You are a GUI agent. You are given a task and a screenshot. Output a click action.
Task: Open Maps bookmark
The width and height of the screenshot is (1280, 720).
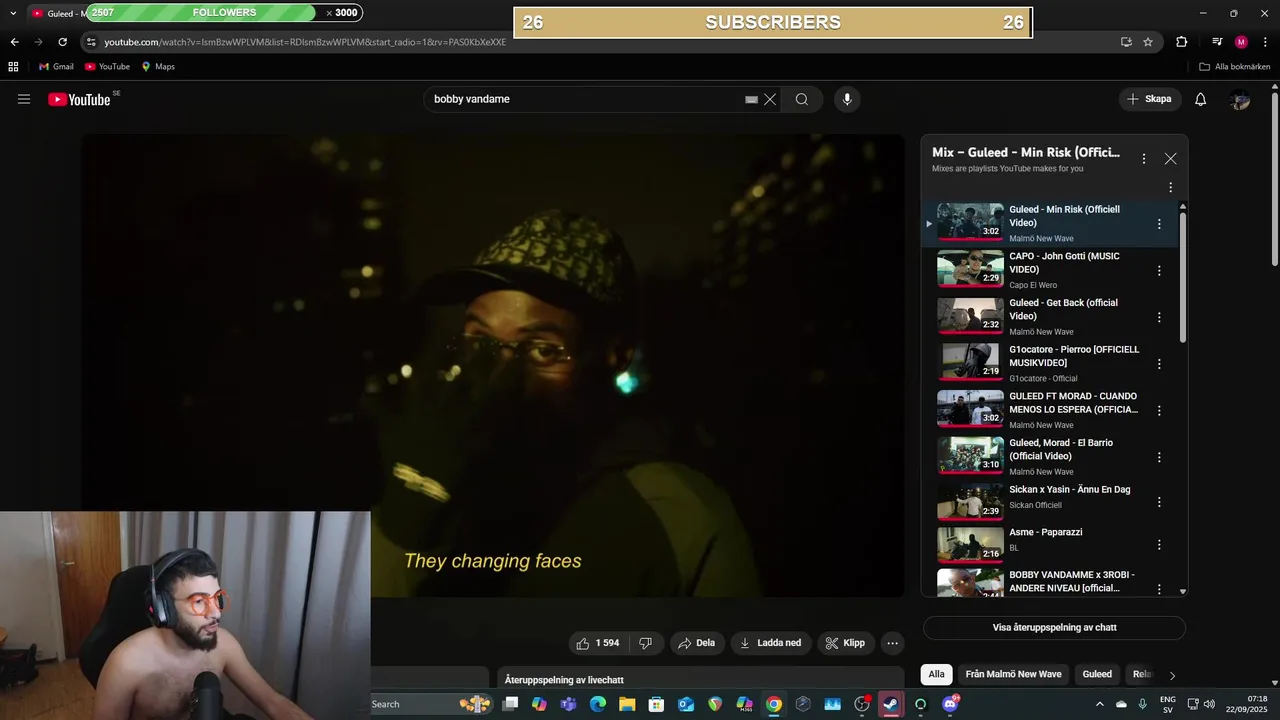point(158,67)
